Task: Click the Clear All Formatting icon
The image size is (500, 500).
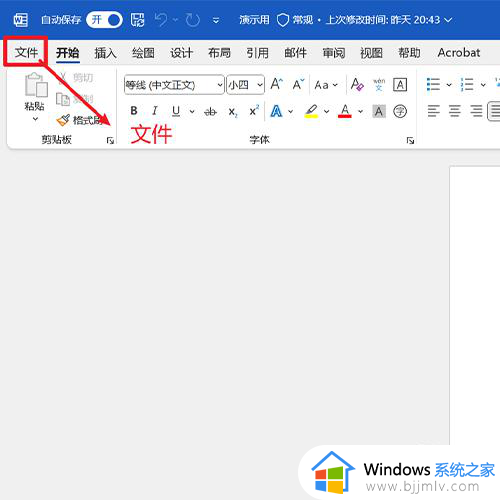Action: pyautogui.click(x=357, y=84)
